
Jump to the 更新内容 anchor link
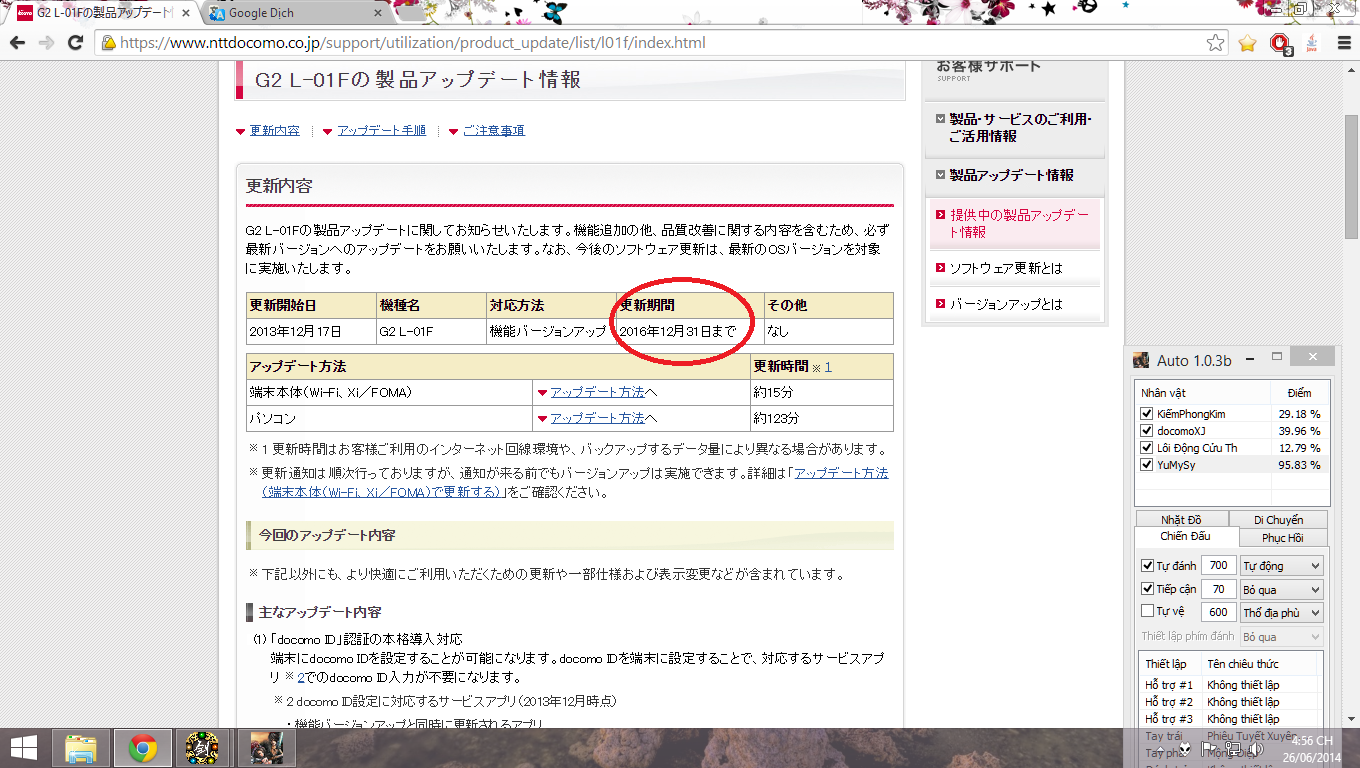pos(275,131)
